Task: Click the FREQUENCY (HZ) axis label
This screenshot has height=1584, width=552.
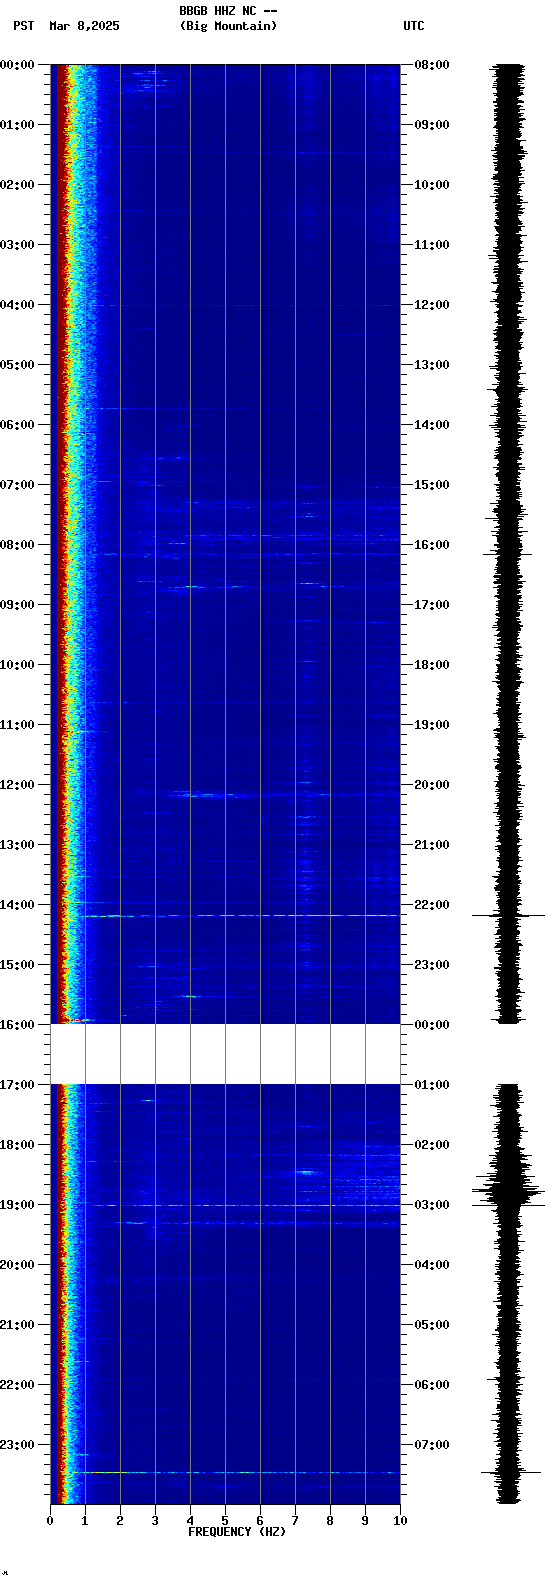Action: coord(237,1532)
